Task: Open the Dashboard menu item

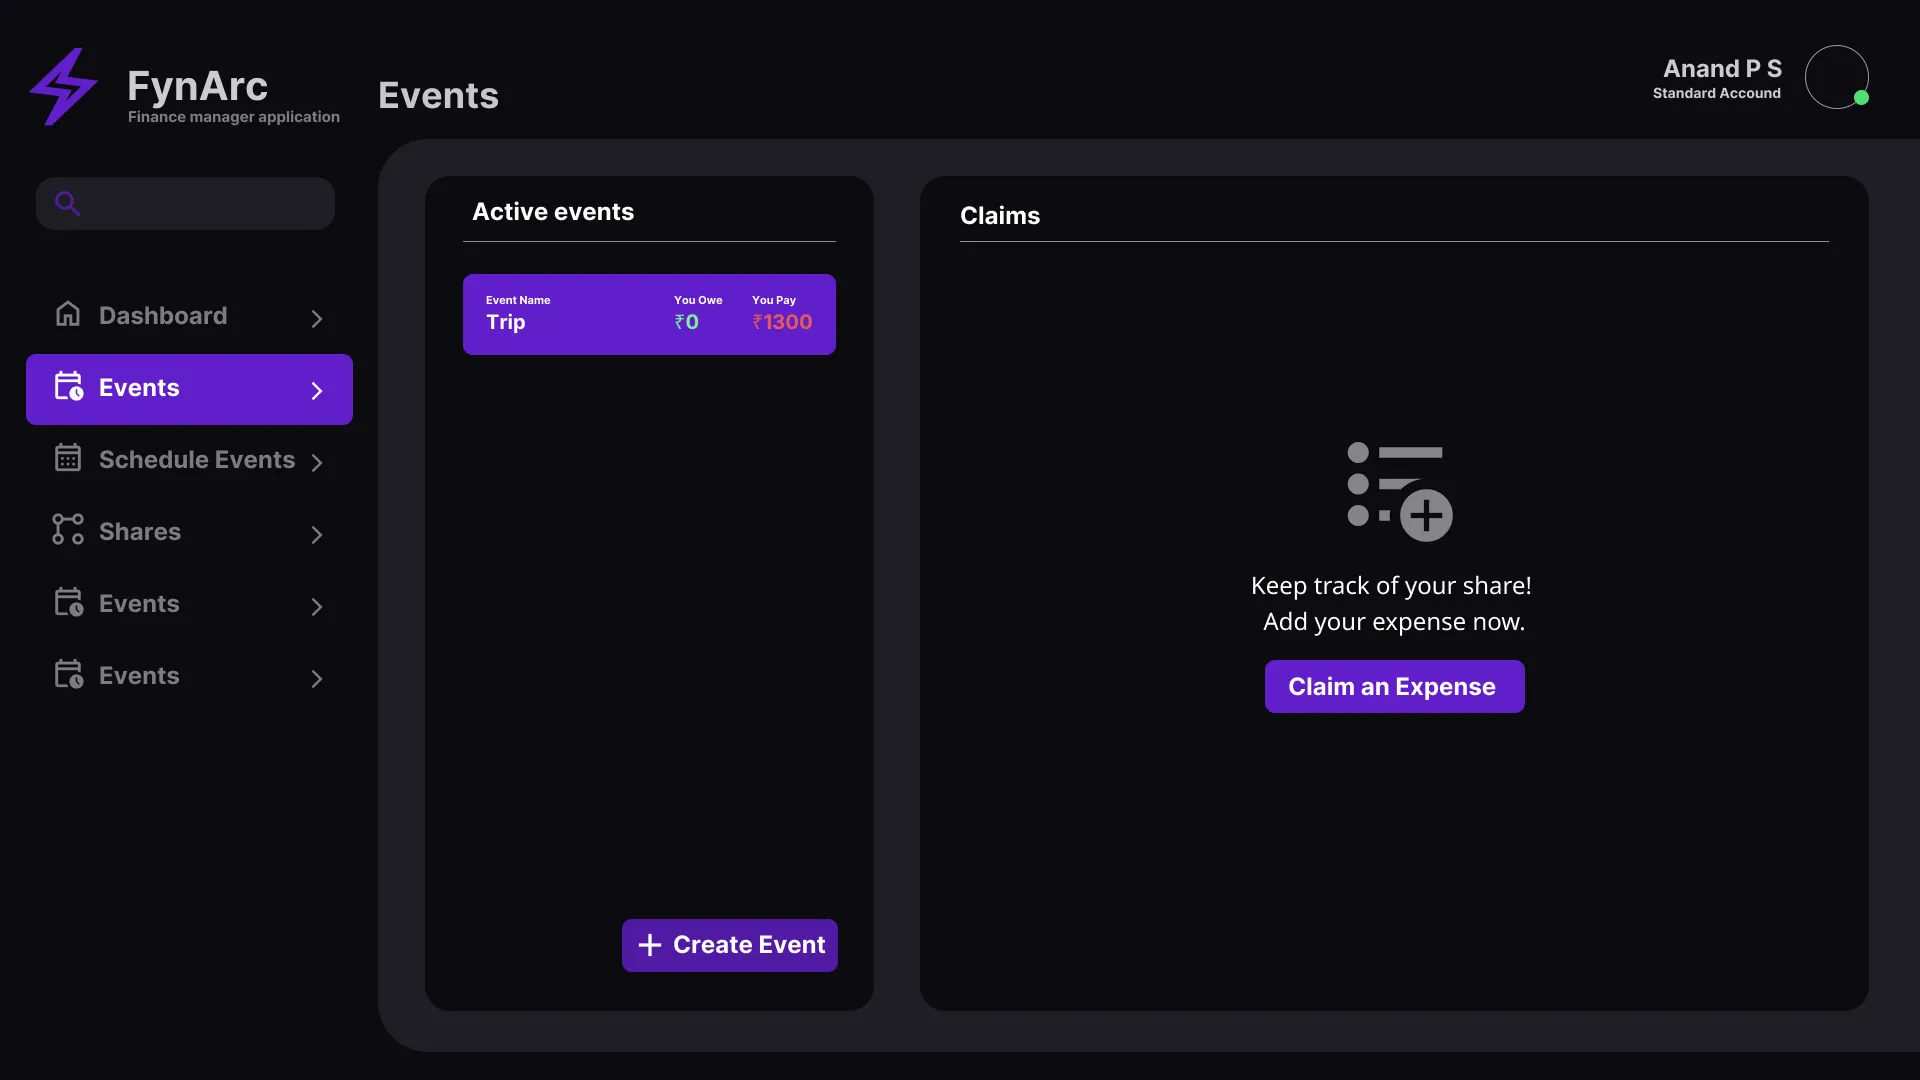Action: tap(163, 316)
